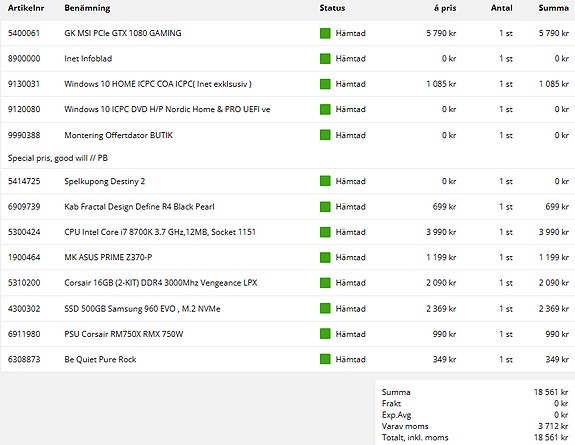
Task: Click the Status column header
Action: point(332,8)
